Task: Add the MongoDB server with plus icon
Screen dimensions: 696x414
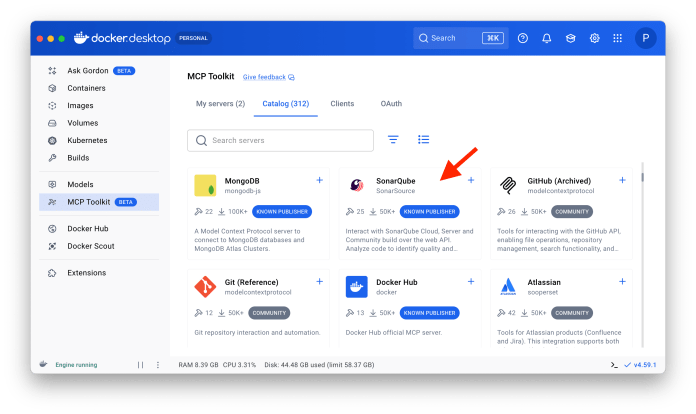Action: 319,180
